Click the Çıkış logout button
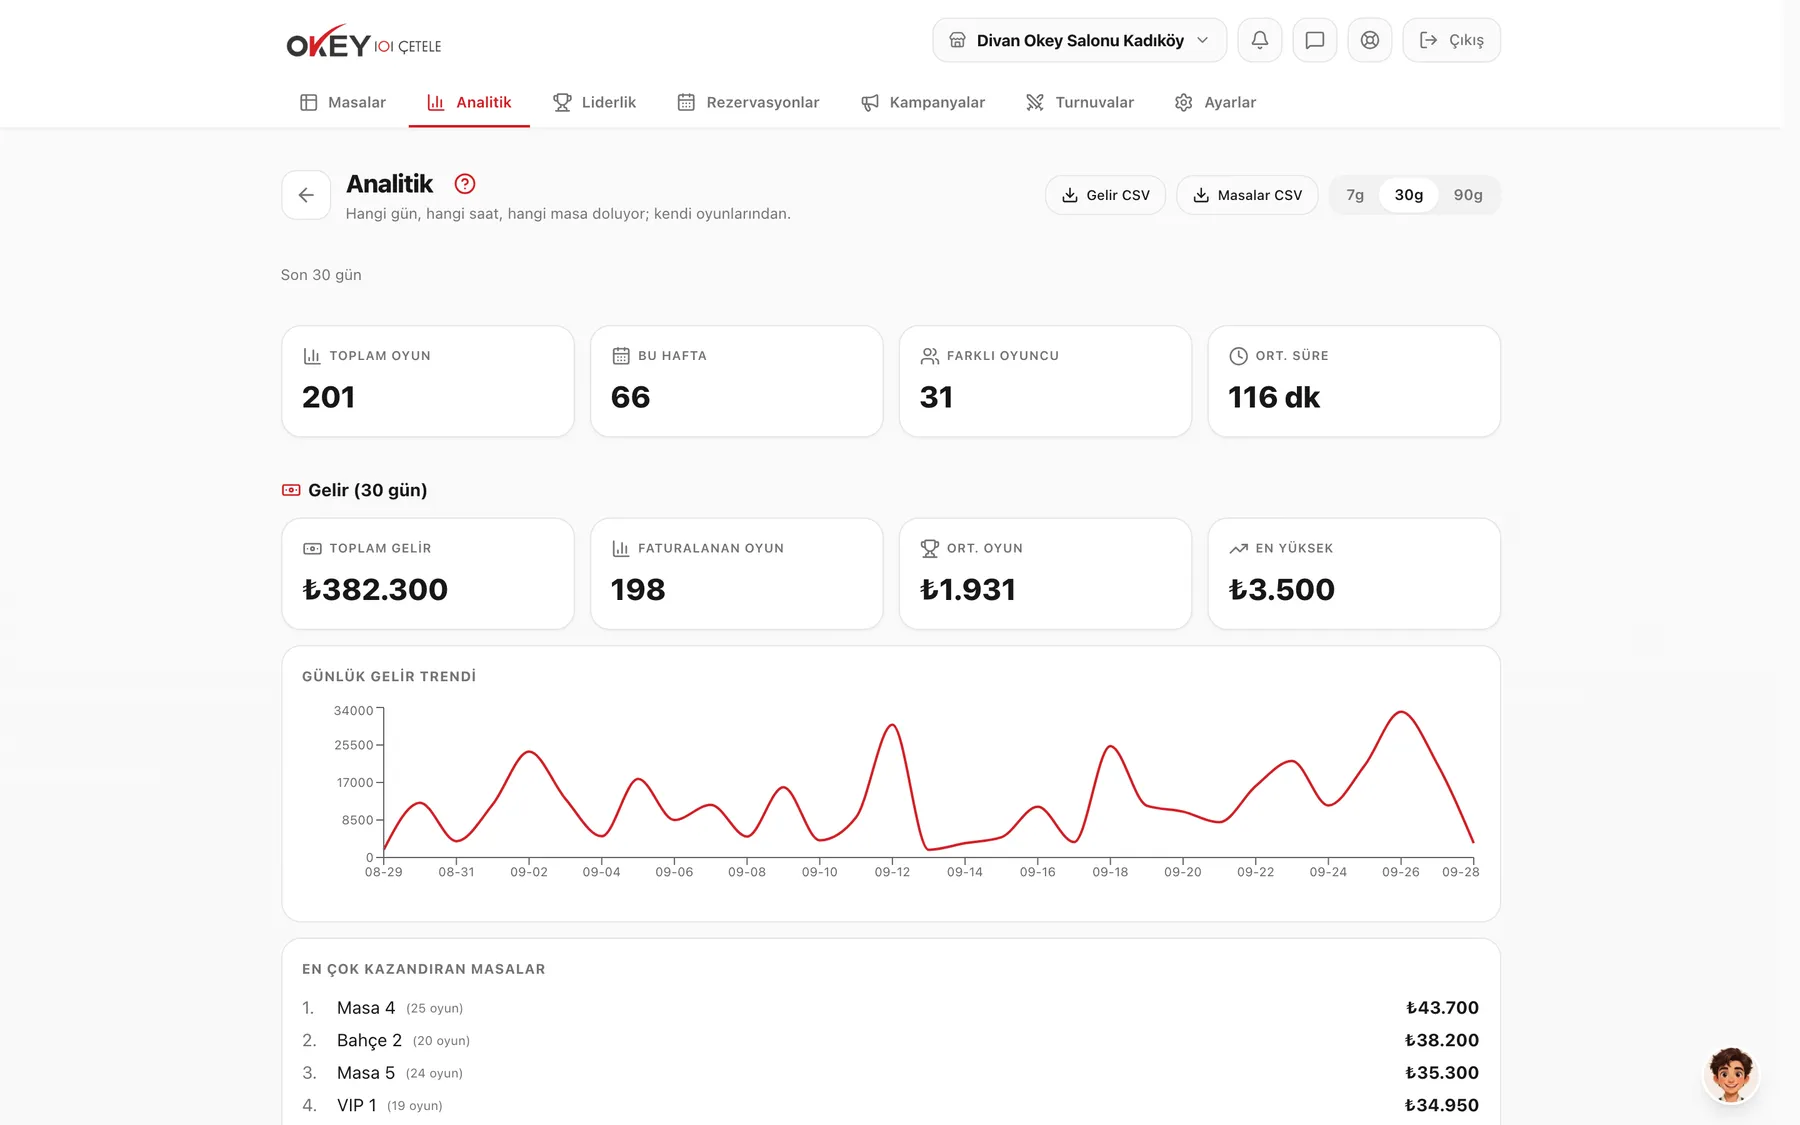 1451,40
